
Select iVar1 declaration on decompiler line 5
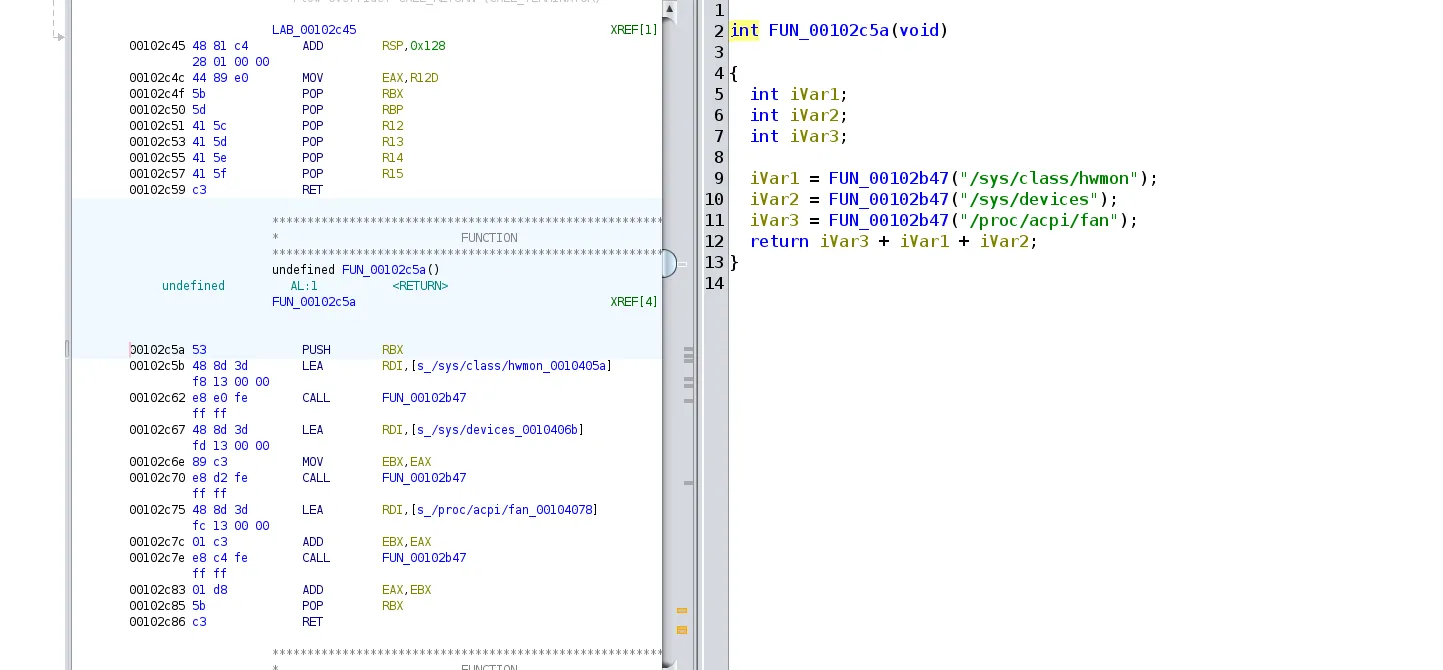pos(814,94)
